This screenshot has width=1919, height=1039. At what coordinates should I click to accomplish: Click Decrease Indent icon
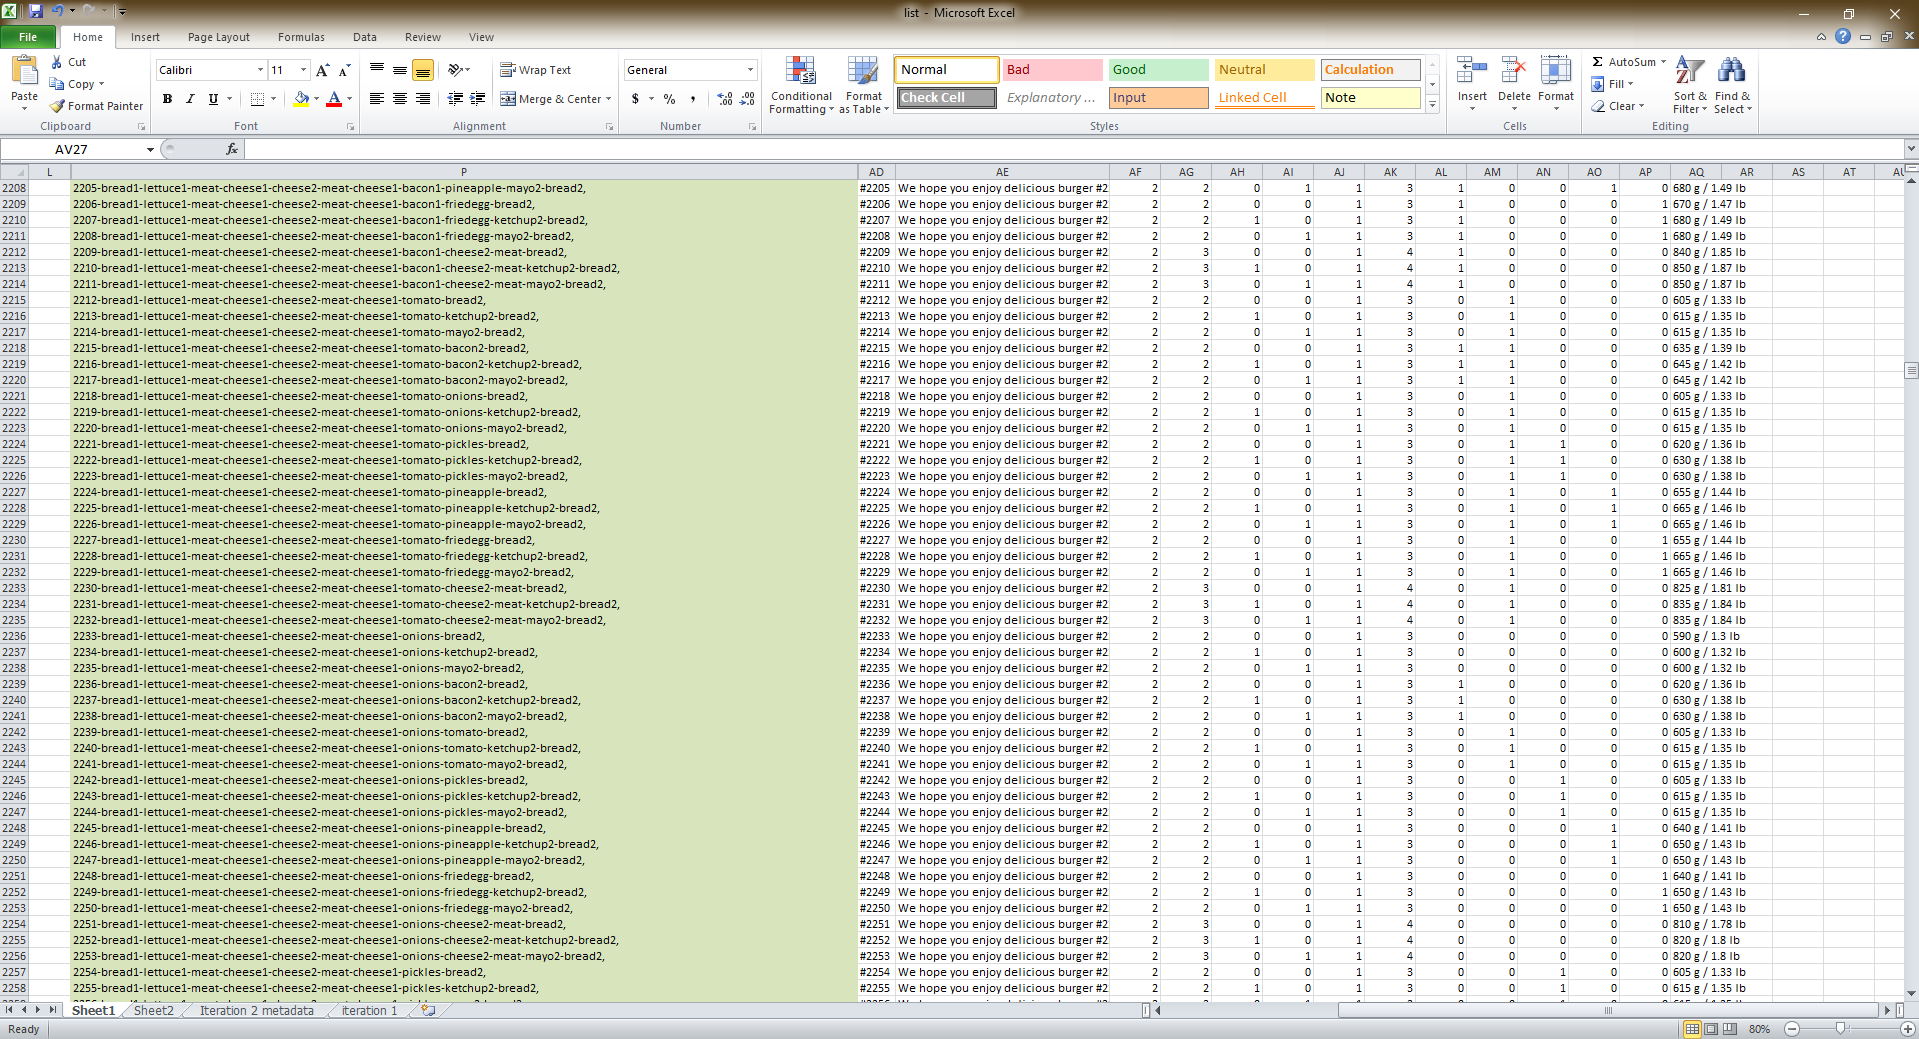click(x=455, y=99)
